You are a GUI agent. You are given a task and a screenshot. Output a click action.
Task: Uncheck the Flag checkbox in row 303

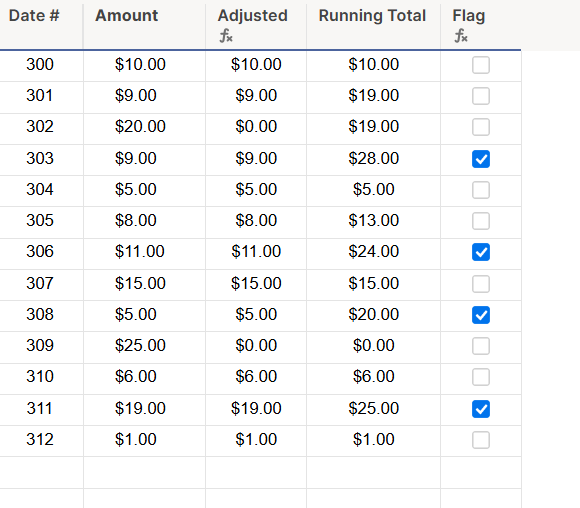click(481, 159)
